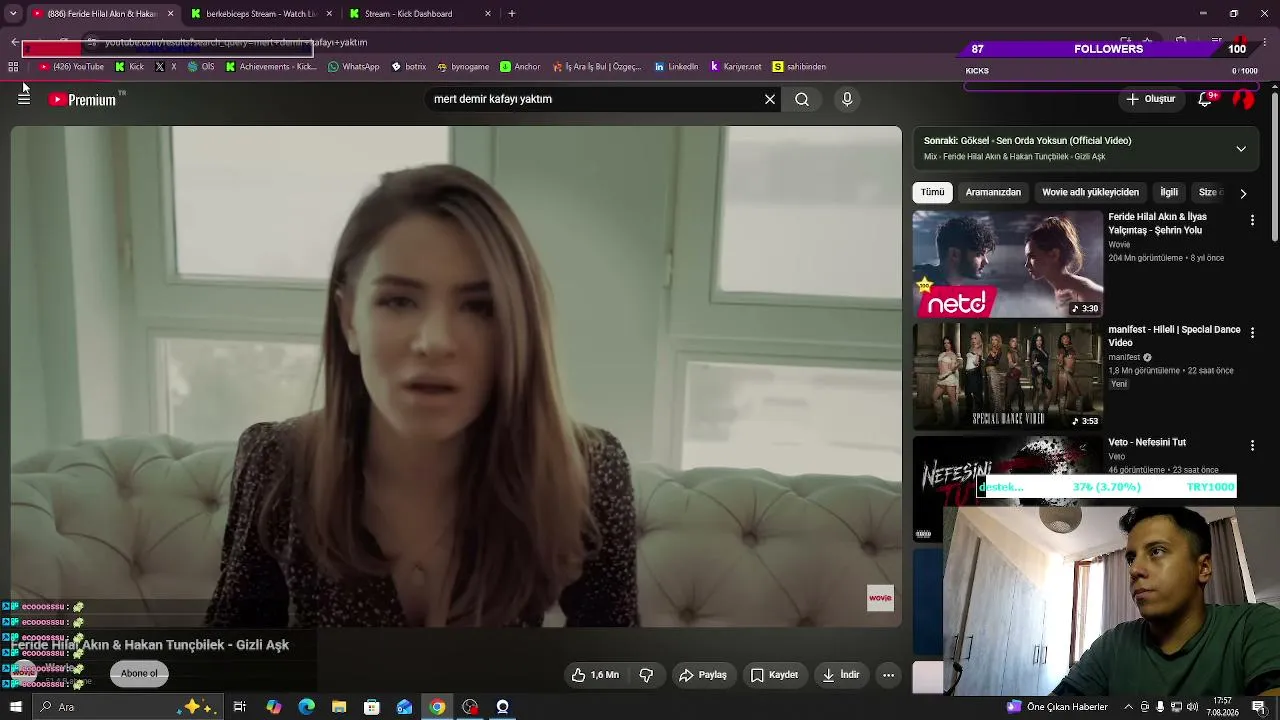Screen dimensions: 1280x720
Task: Run search with the magnifier button
Action: 802,99
